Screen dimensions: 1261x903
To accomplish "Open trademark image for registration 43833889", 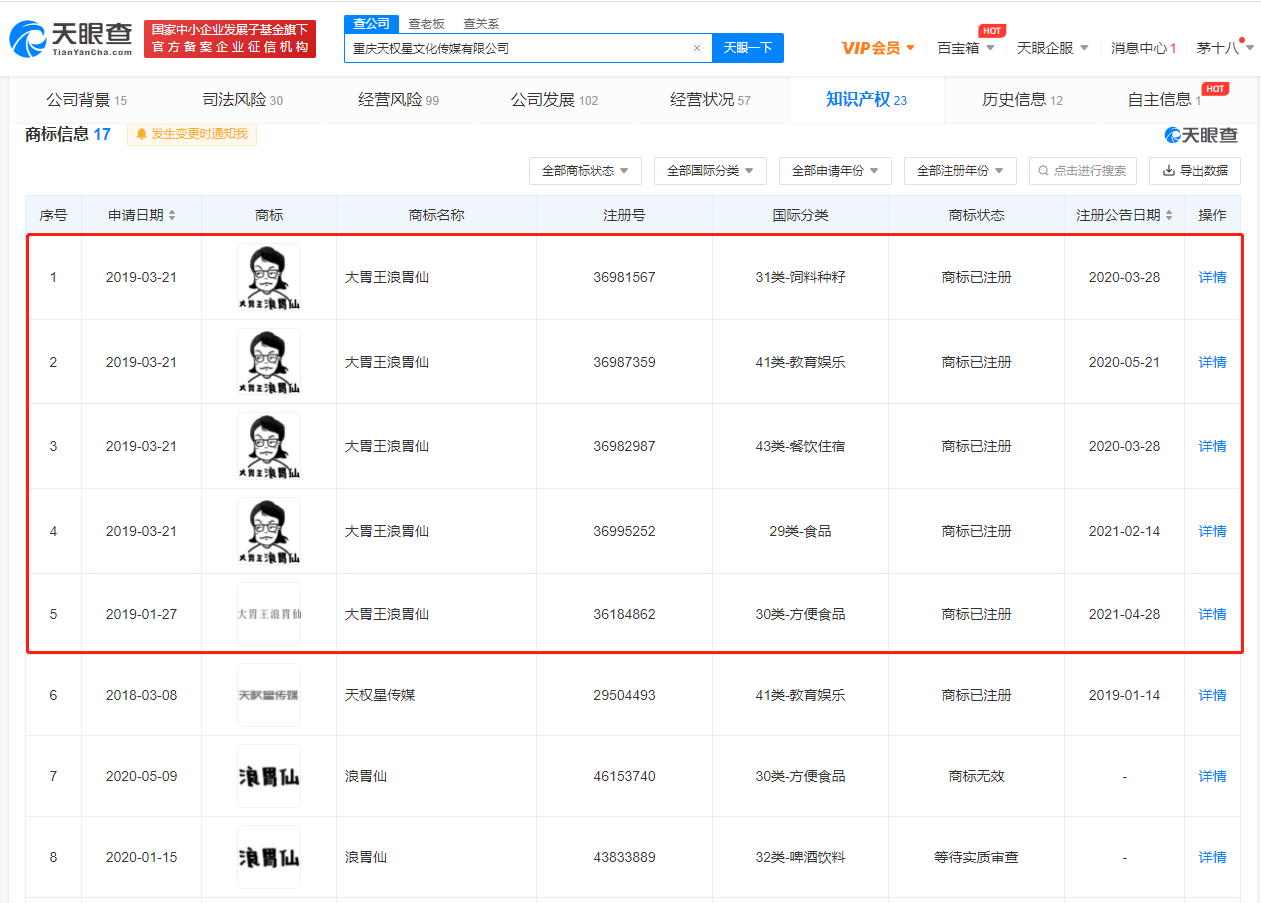I will 269,857.
